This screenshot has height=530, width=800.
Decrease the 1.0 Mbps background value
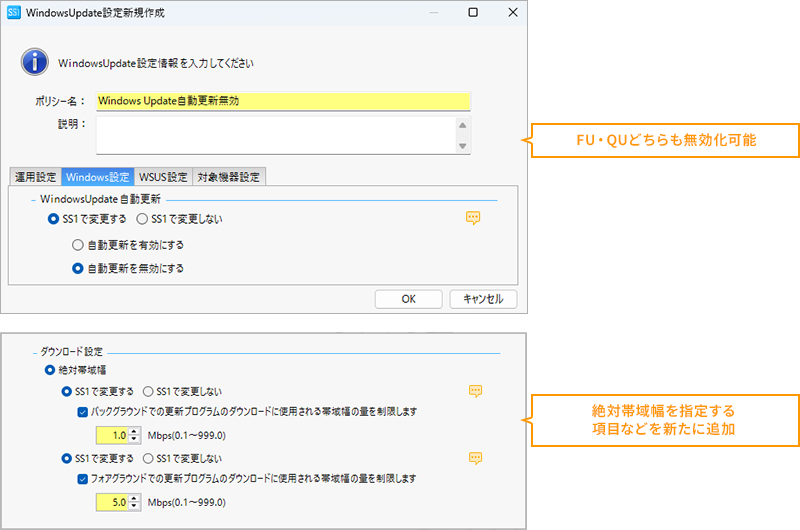tap(134, 439)
